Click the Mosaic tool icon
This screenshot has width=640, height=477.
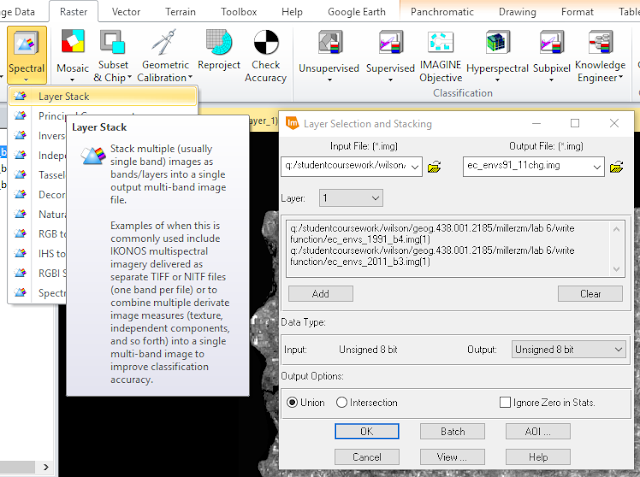click(73, 41)
